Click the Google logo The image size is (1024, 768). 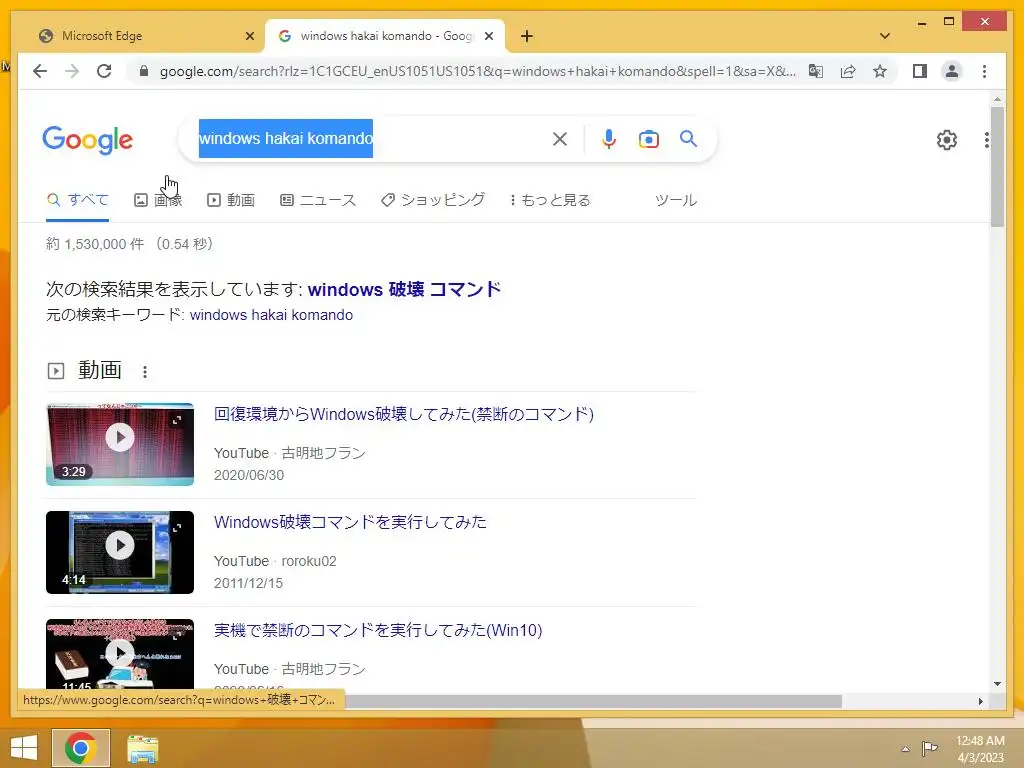pos(88,140)
